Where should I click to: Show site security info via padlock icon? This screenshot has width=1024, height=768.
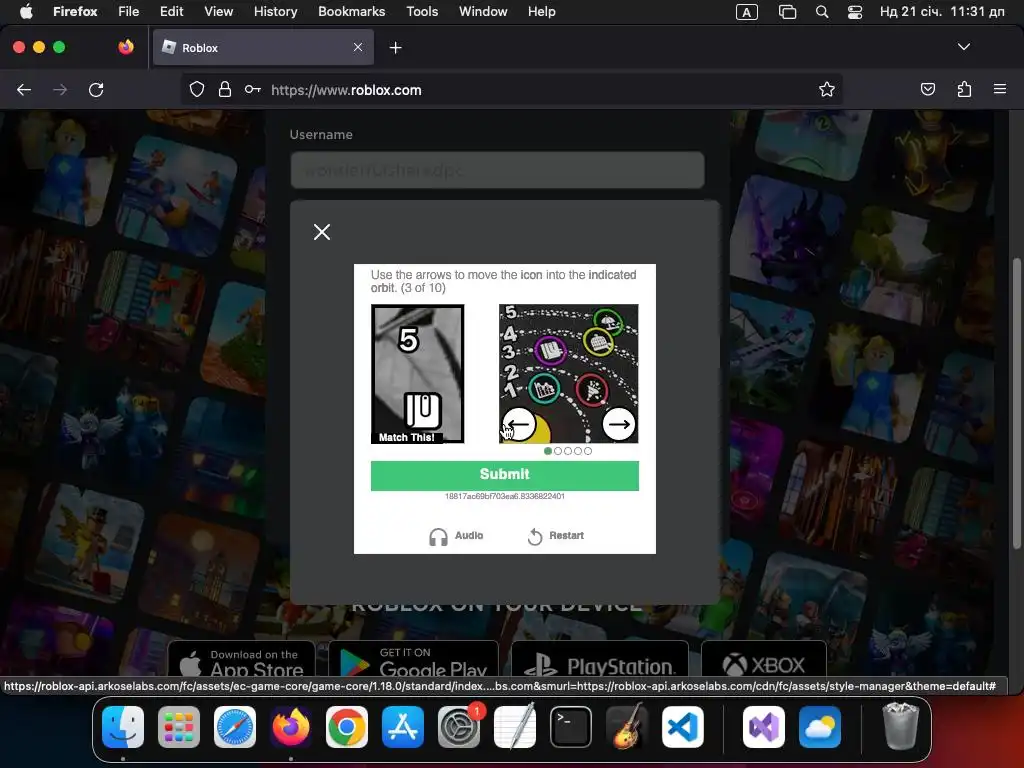click(x=225, y=89)
